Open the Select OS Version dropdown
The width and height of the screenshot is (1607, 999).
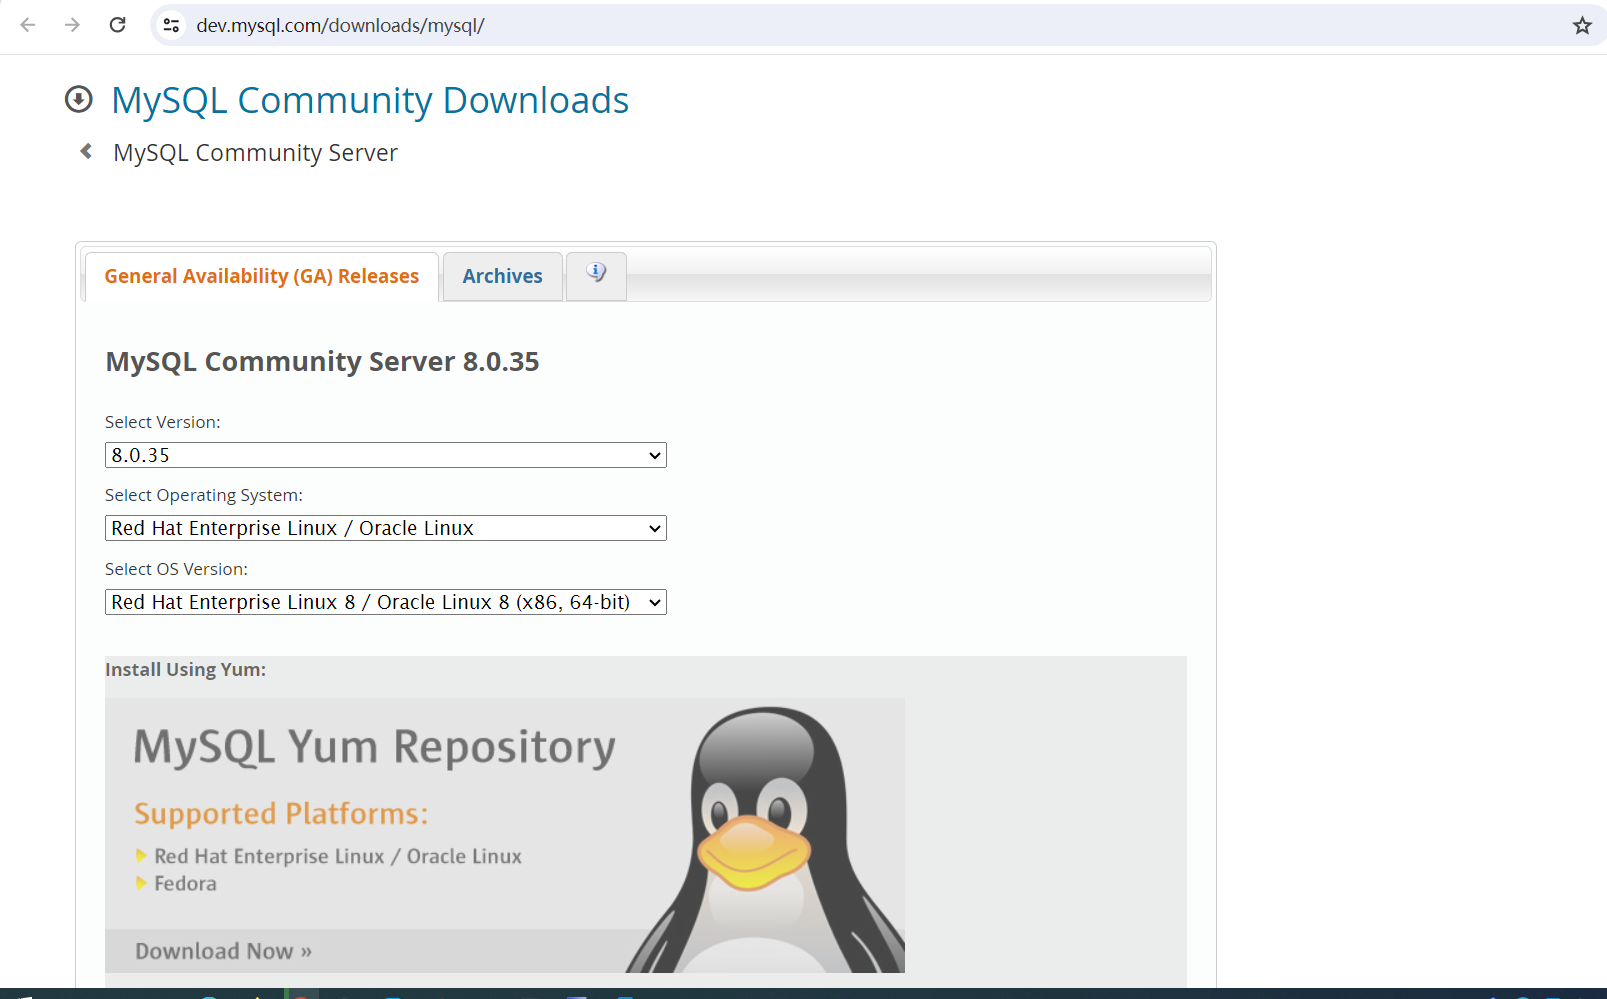386,602
